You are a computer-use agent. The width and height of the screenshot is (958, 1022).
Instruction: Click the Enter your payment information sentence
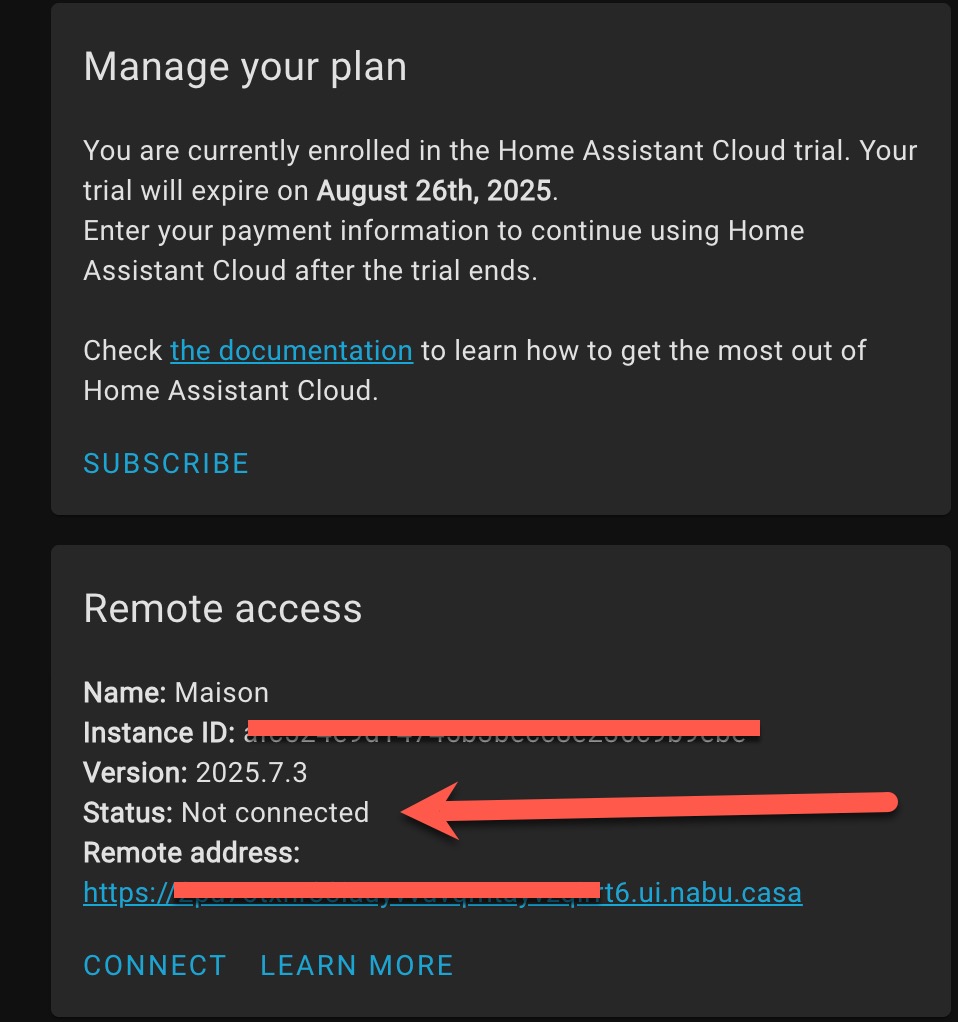pyautogui.click(x=444, y=250)
